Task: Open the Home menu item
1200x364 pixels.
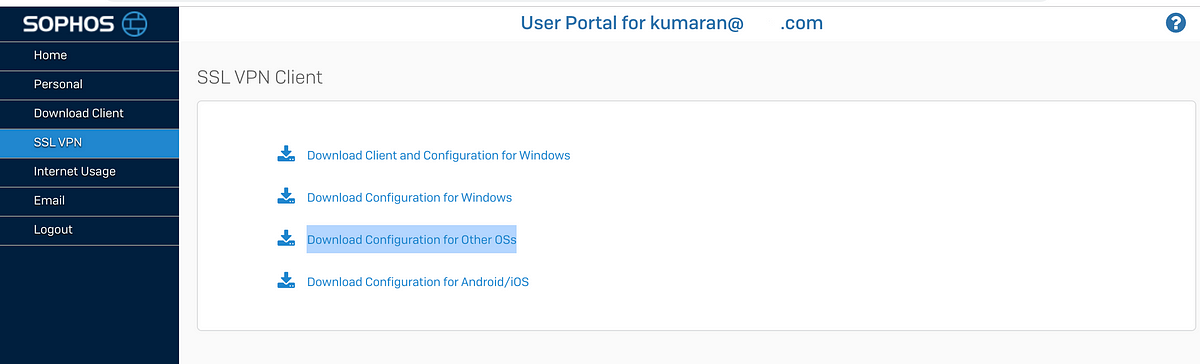Action: pos(89,56)
